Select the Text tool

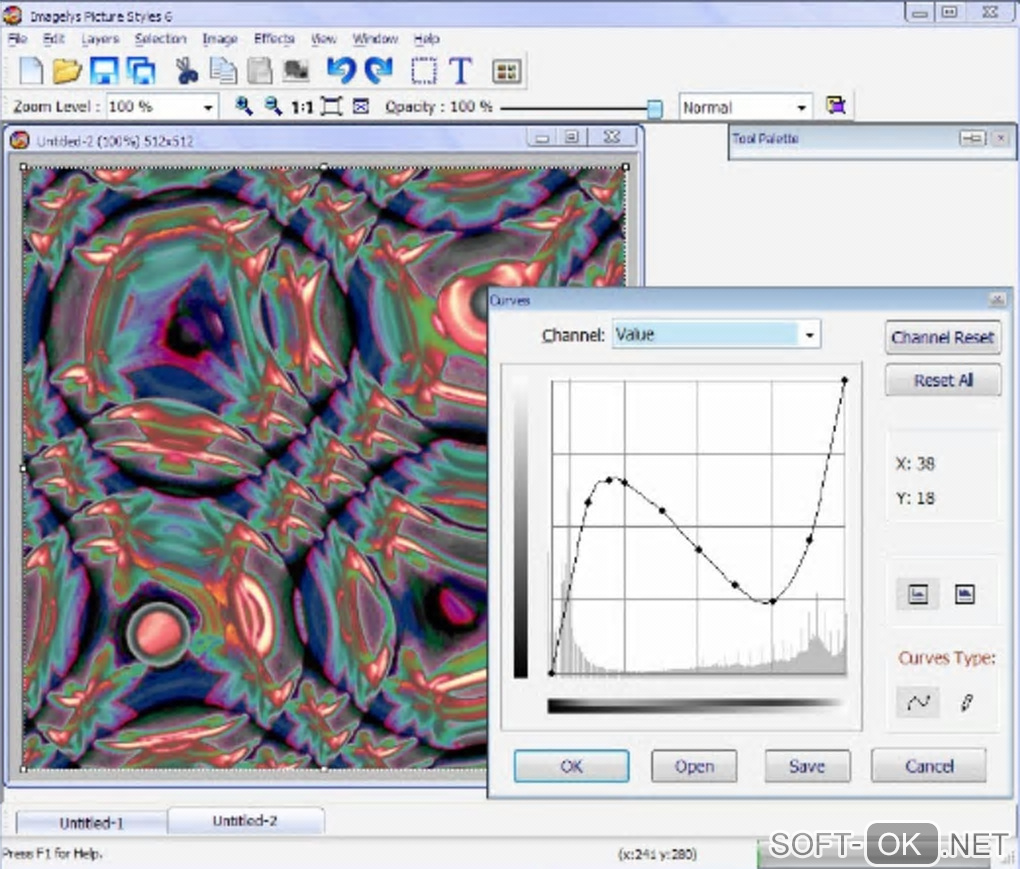click(x=461, y=71)
